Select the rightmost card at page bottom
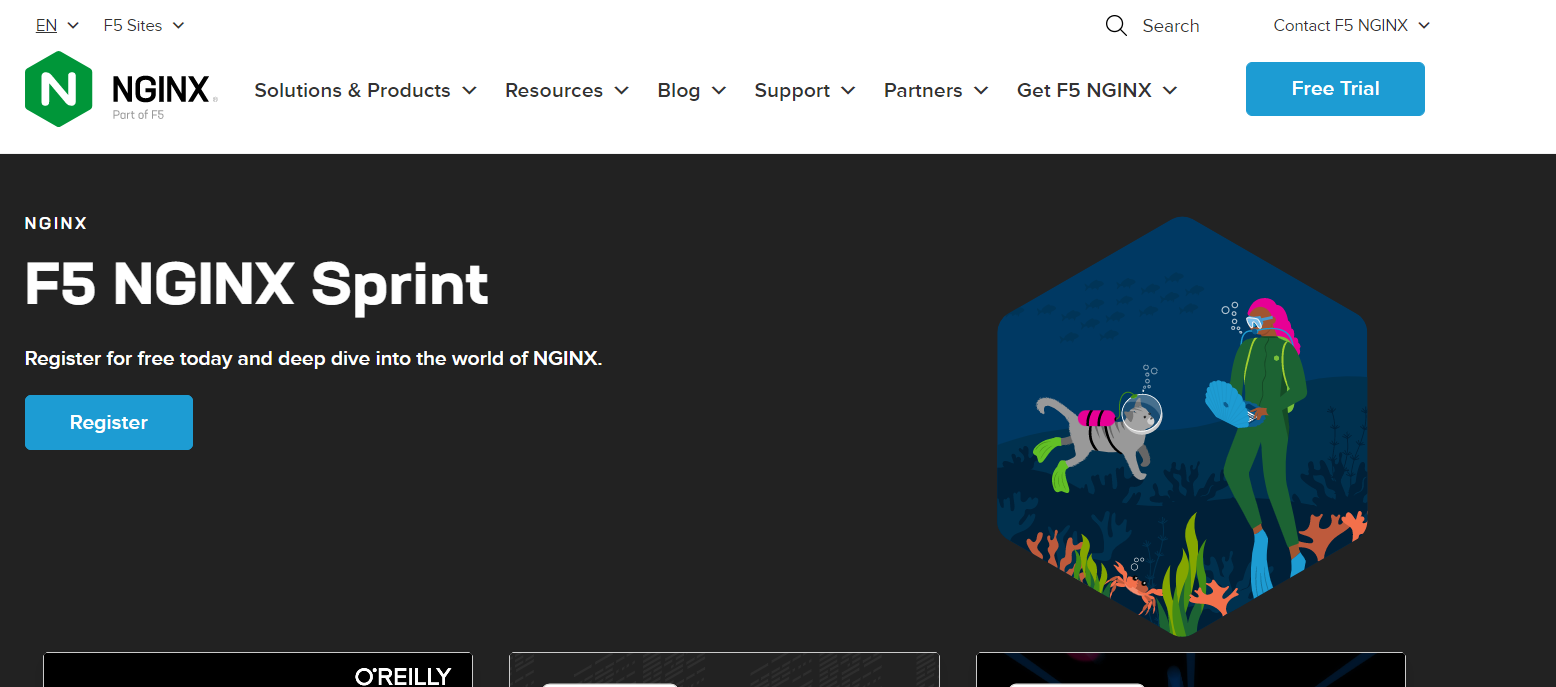1556x687 pixels. point(1190,670)
